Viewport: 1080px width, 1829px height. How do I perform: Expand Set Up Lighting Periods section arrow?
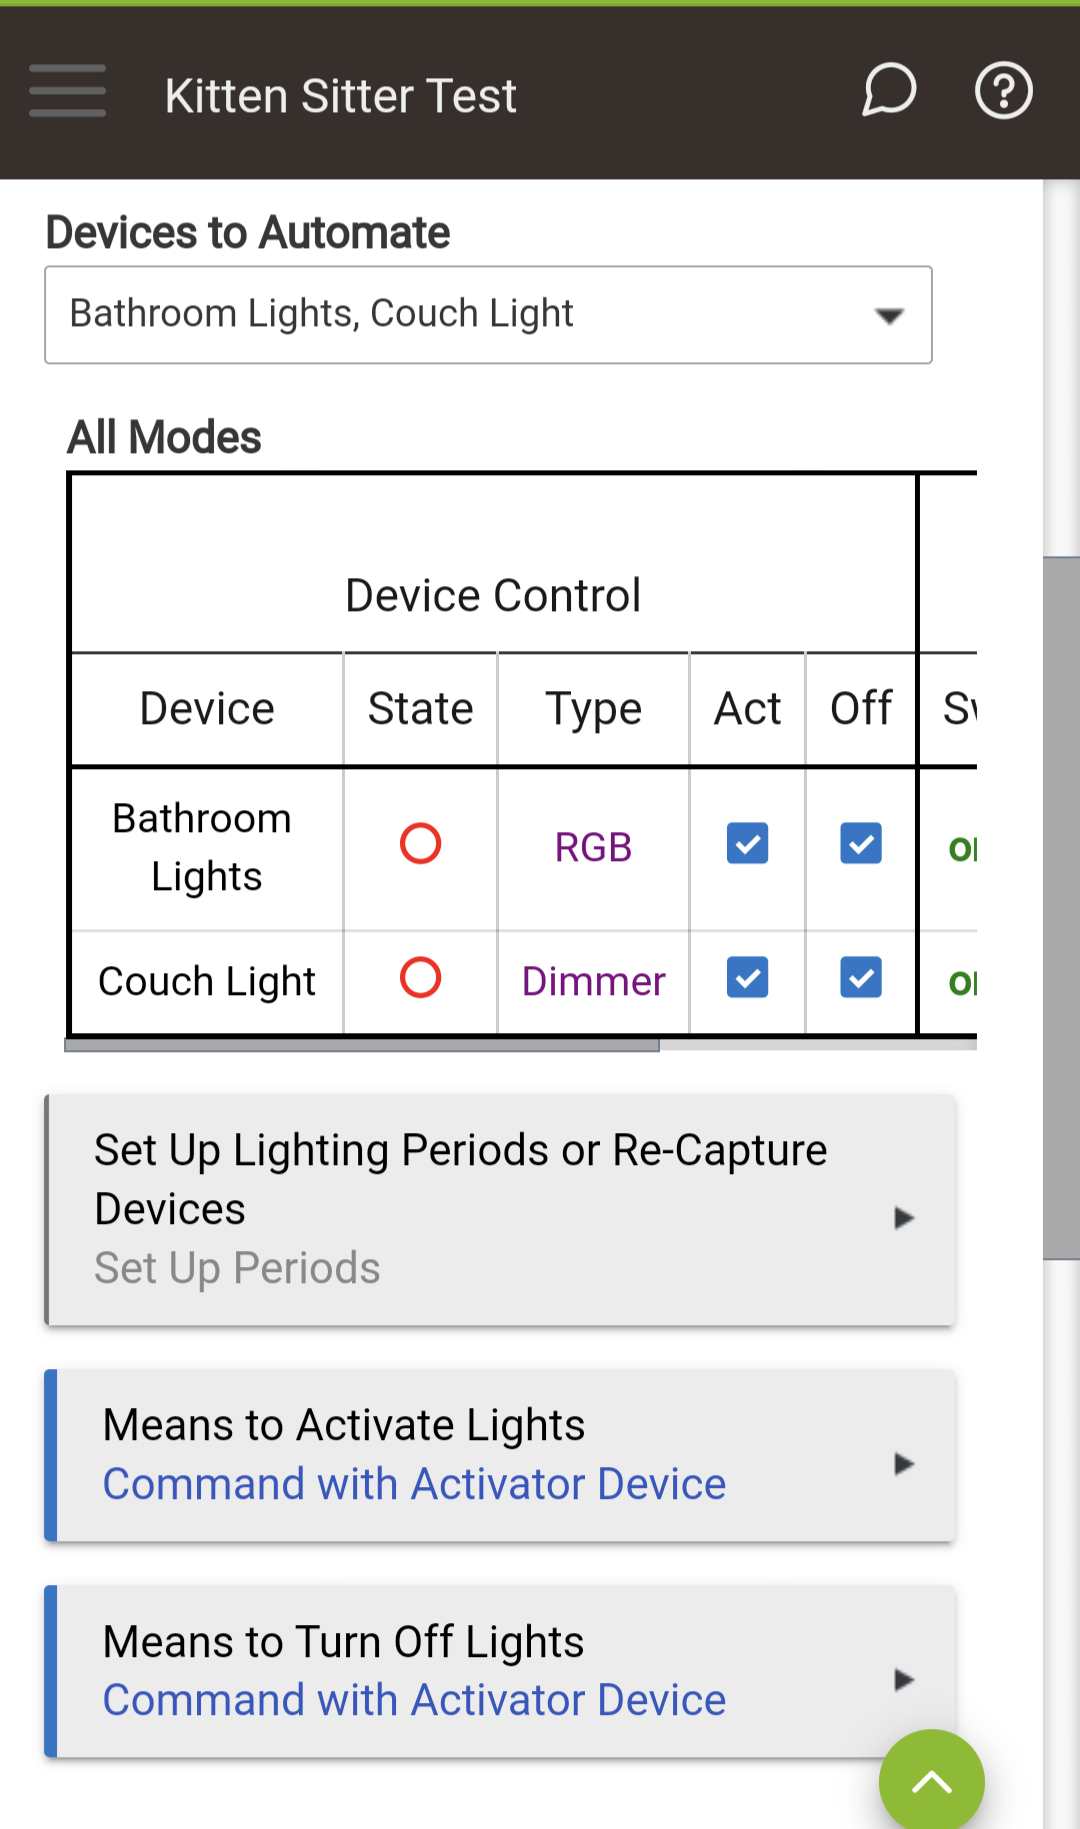tap(904, 1217)
